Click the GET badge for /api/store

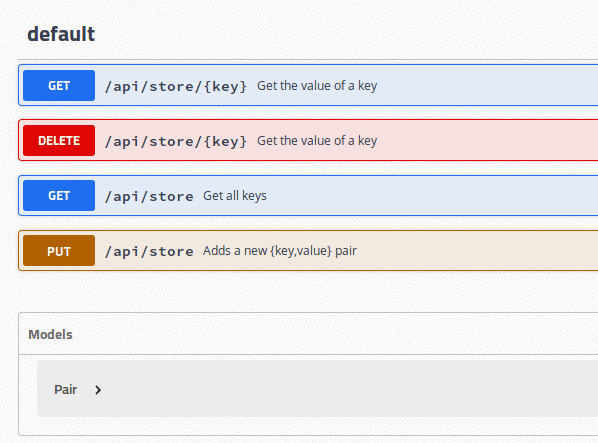(x=59, y=196)
